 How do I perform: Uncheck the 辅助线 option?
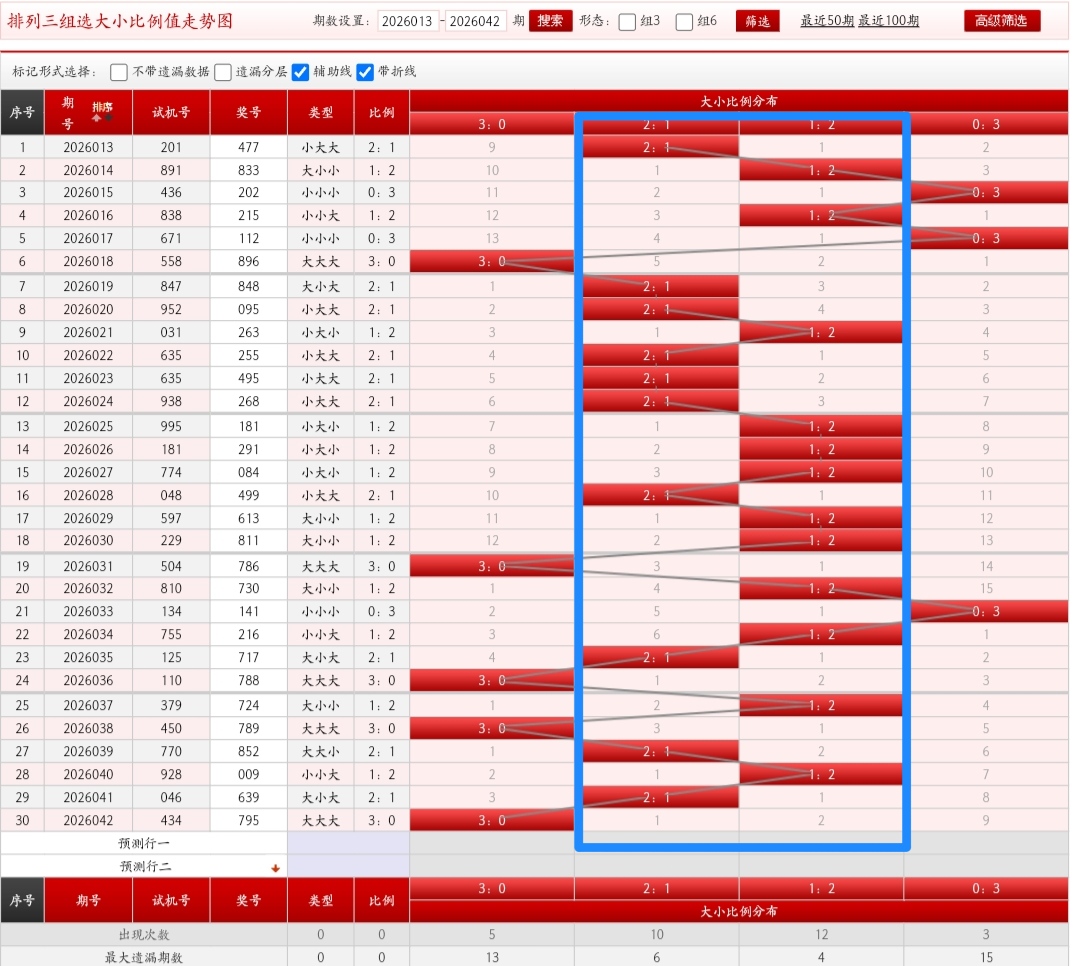(300, 72)
